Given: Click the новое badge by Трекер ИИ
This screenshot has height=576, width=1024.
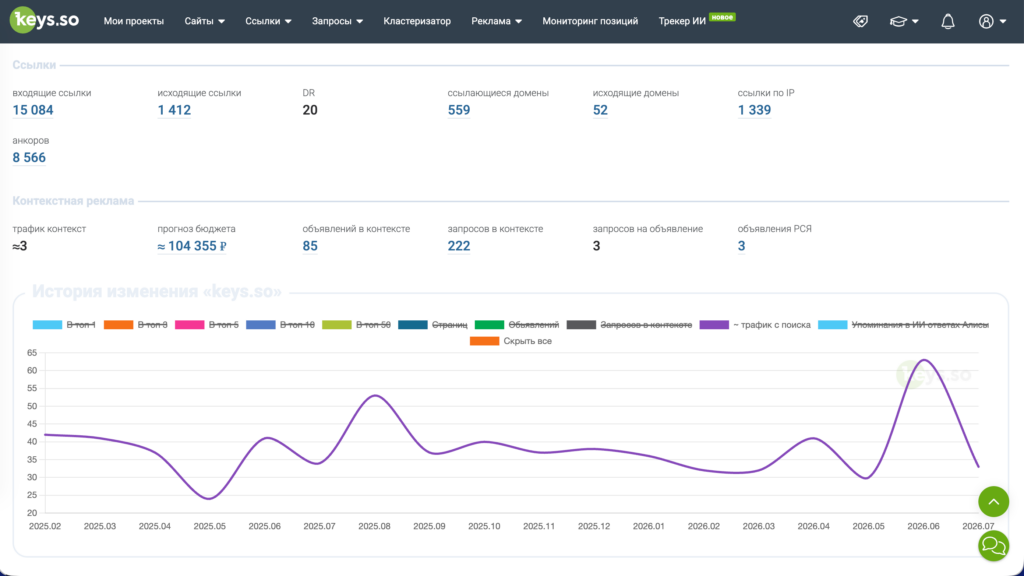Looking at the screenshot, I should pos(722,17).
